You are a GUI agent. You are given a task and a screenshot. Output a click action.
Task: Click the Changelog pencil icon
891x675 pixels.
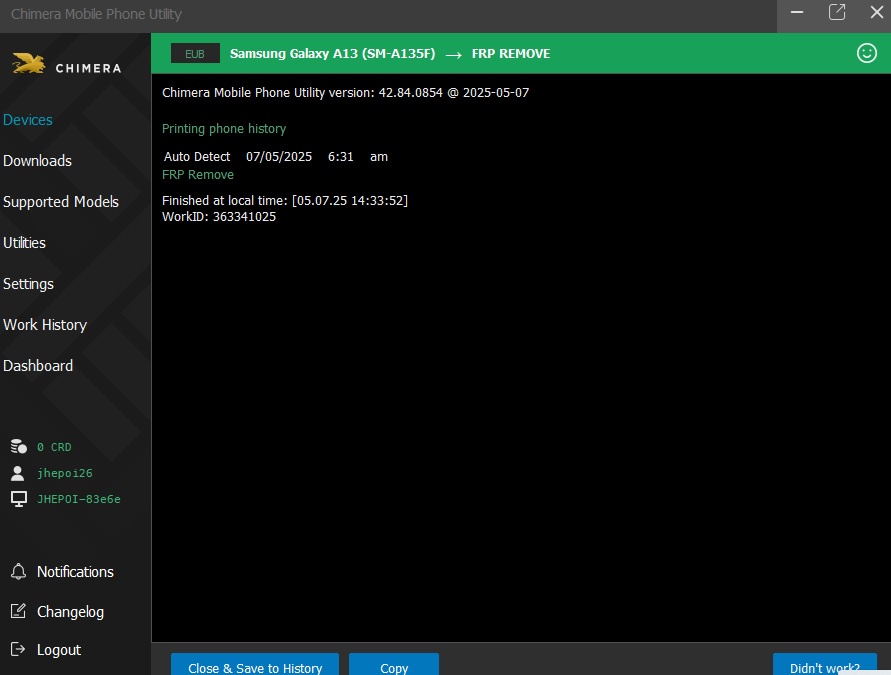[x=18, y=611]
